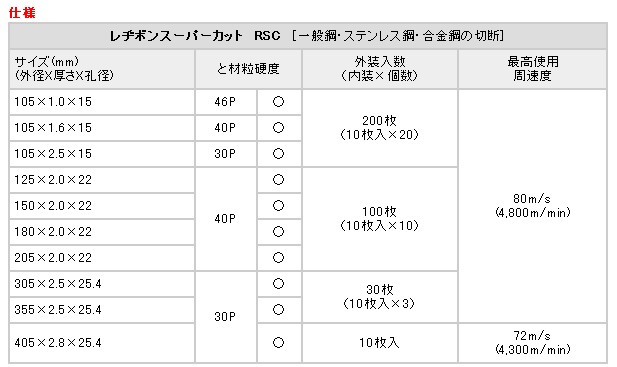This screenshot has width=617, height=367.
Task: Click the circle mark in the 150×2.0×22 row
Action: tap(278, 206)
